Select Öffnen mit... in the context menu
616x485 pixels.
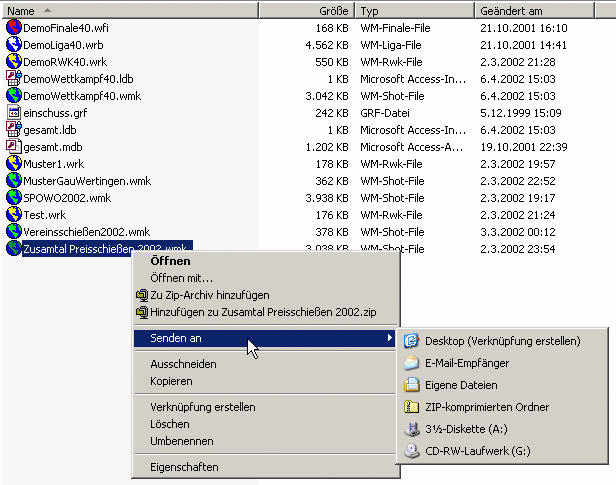(x=181, y=278)
